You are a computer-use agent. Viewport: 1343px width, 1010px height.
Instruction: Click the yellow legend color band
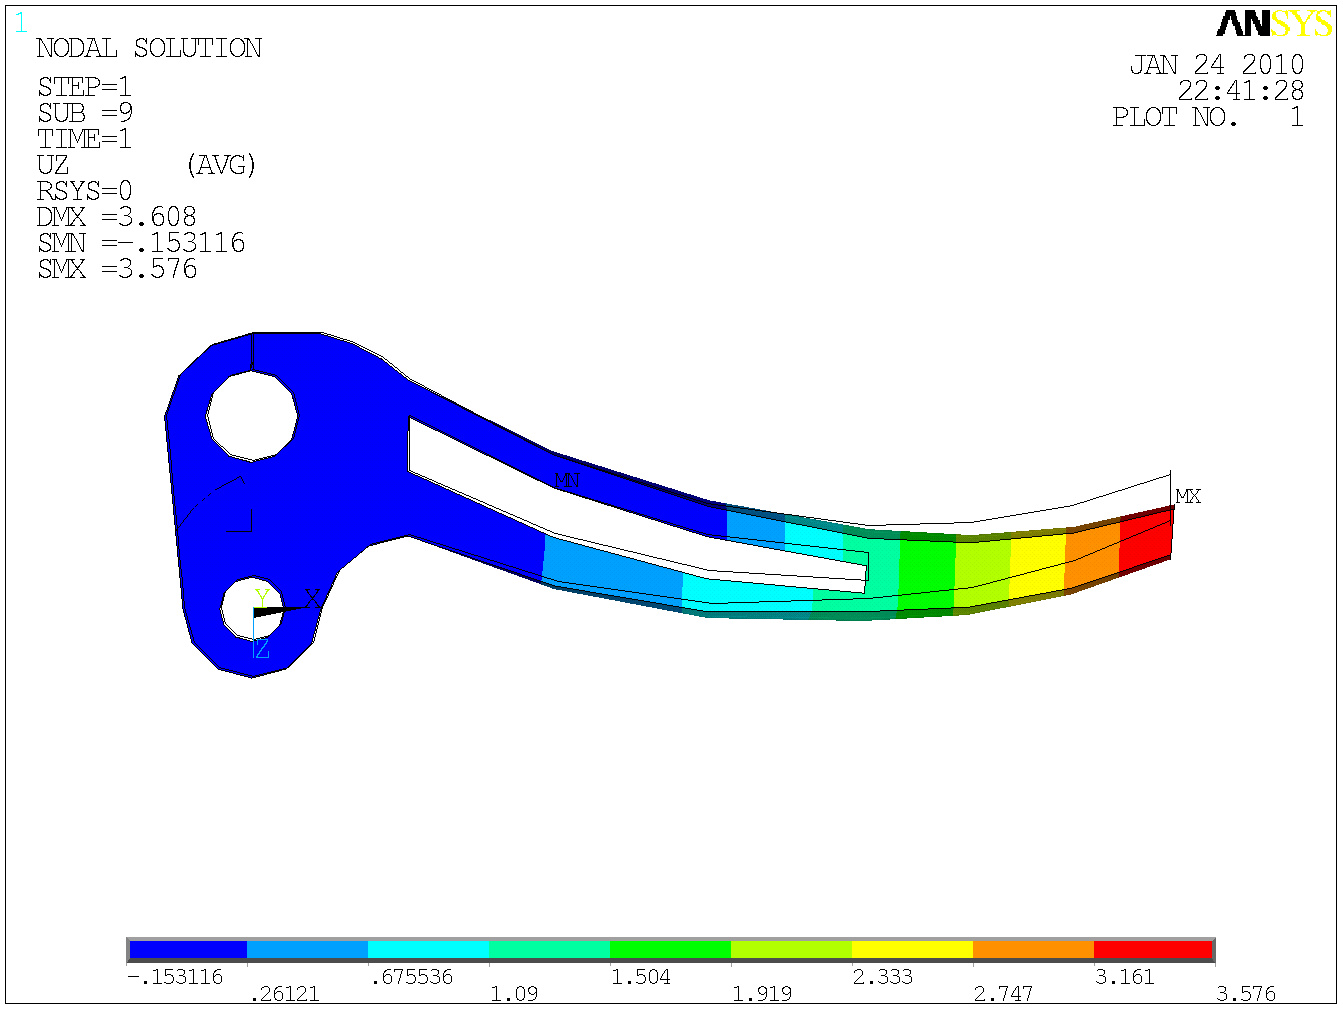[912, 950]
